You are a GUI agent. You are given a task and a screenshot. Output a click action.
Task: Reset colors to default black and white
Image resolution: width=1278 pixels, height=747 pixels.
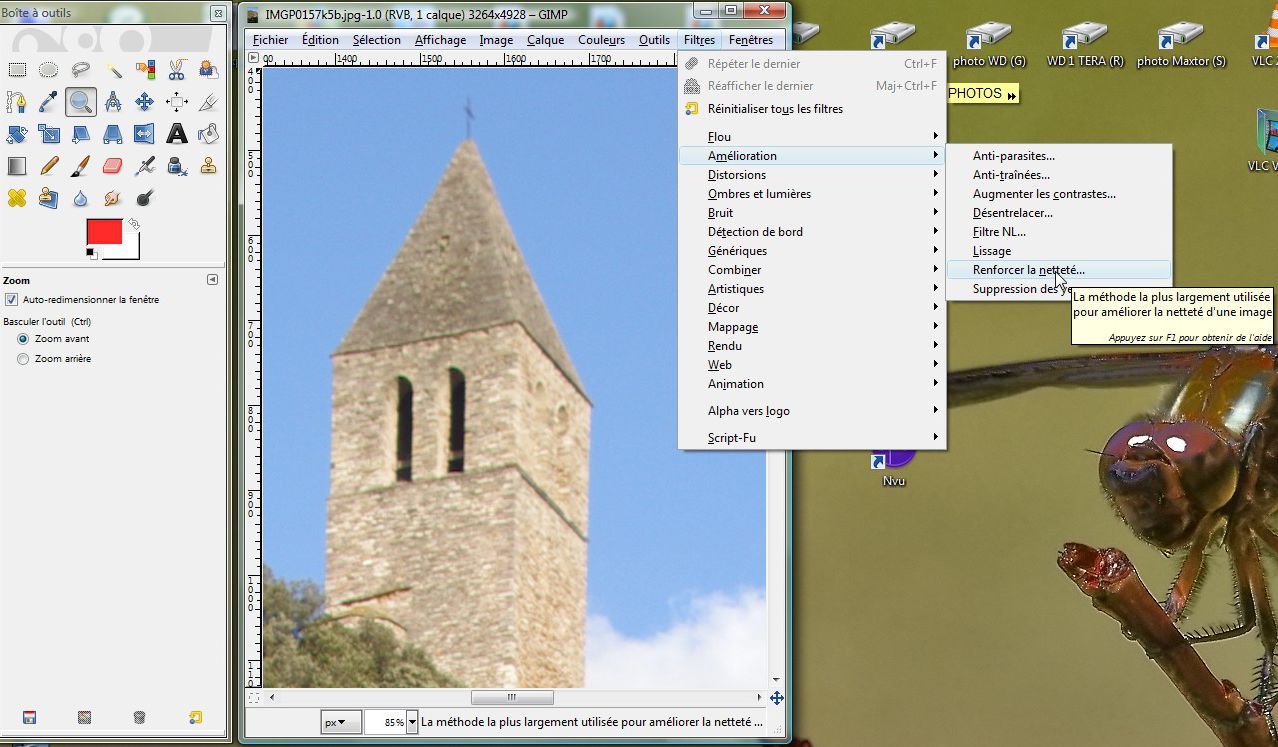pos(92,253)
